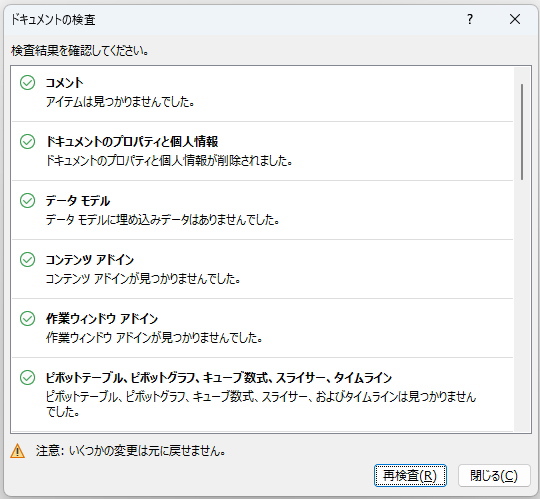Click the results list vertical scrollbar thumb
Viewport: 540px width, 499px height.
pos(522,132)
